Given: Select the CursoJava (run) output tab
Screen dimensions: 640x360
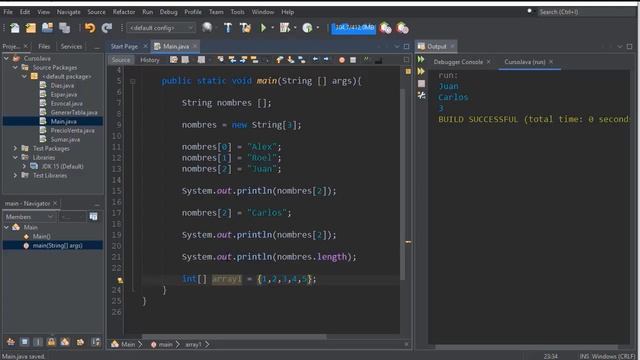Looking at the screenshot, I should (525, 62).
